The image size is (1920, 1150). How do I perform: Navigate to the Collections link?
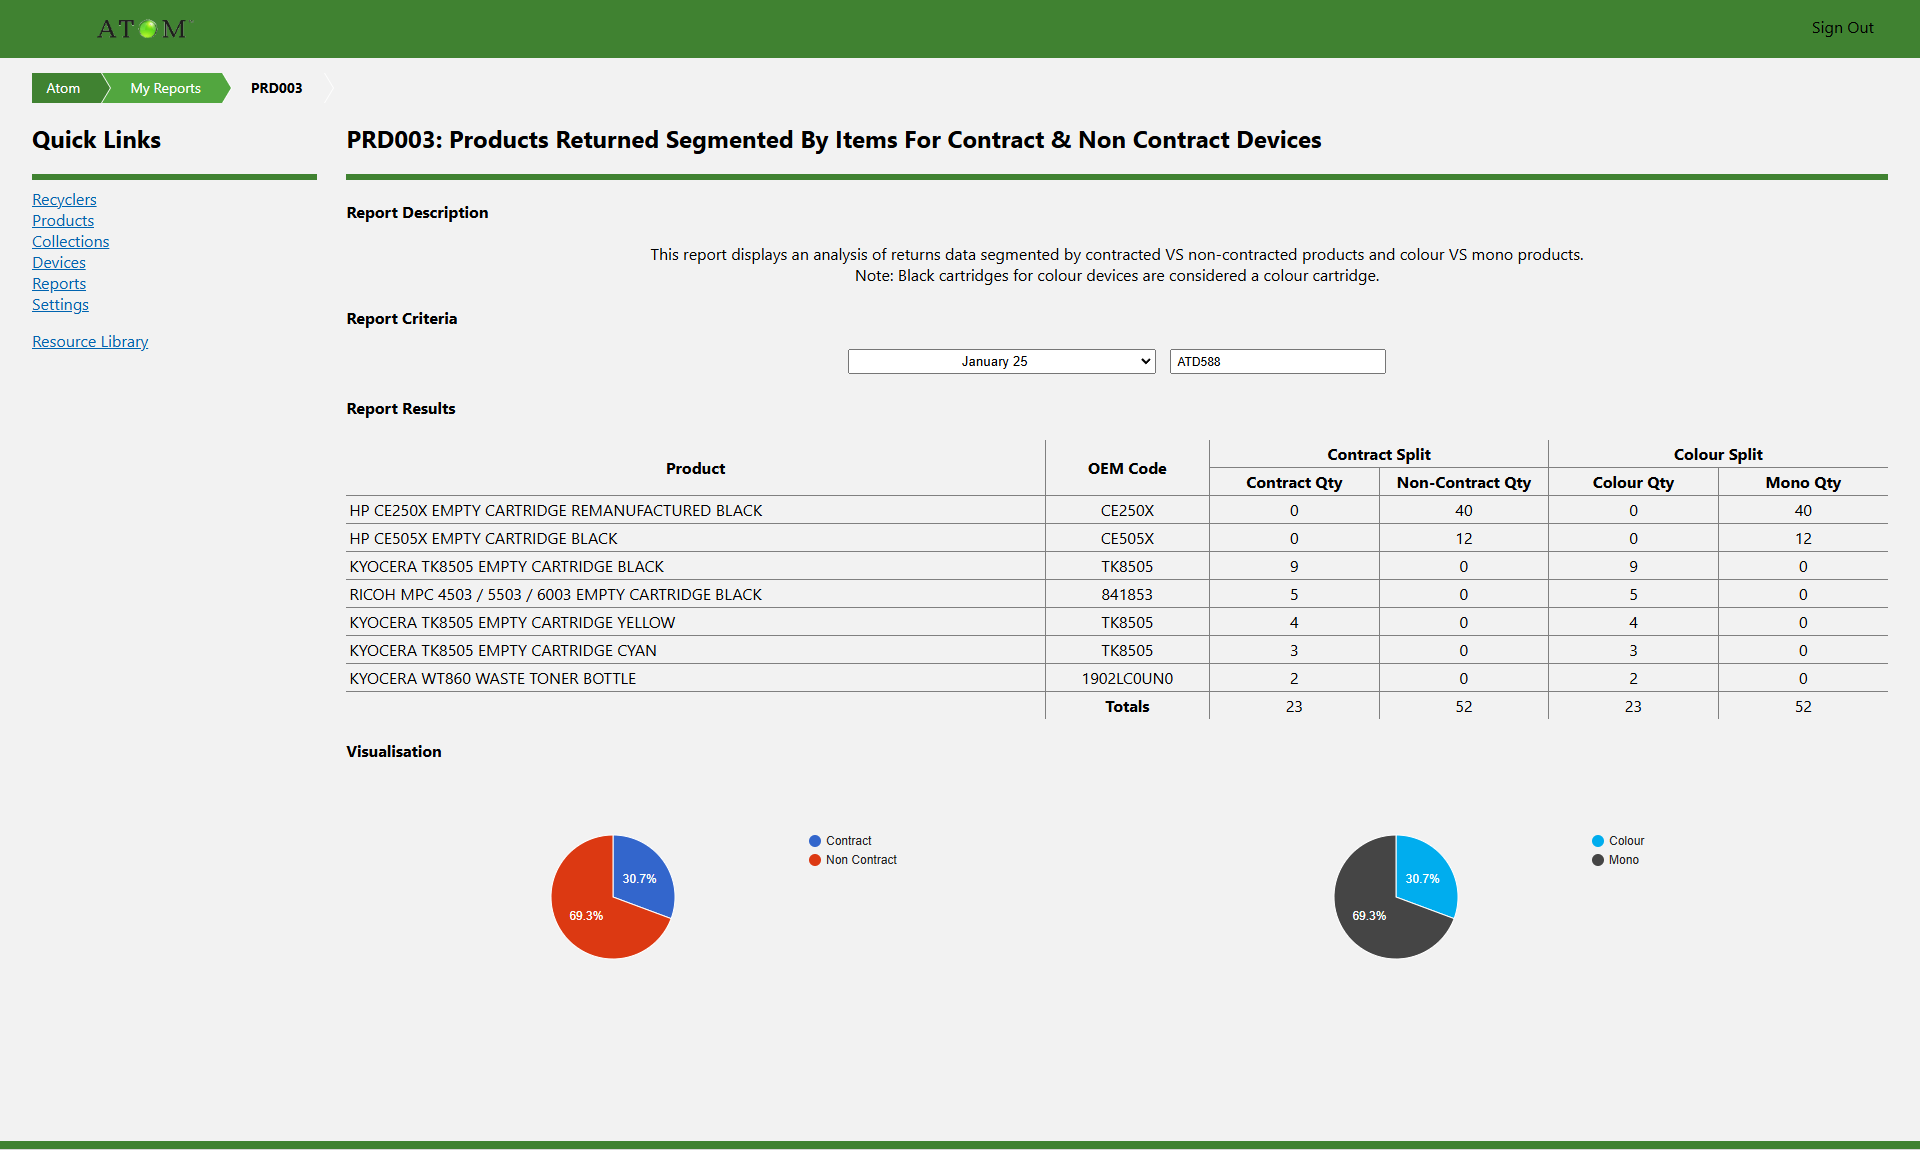70,242
